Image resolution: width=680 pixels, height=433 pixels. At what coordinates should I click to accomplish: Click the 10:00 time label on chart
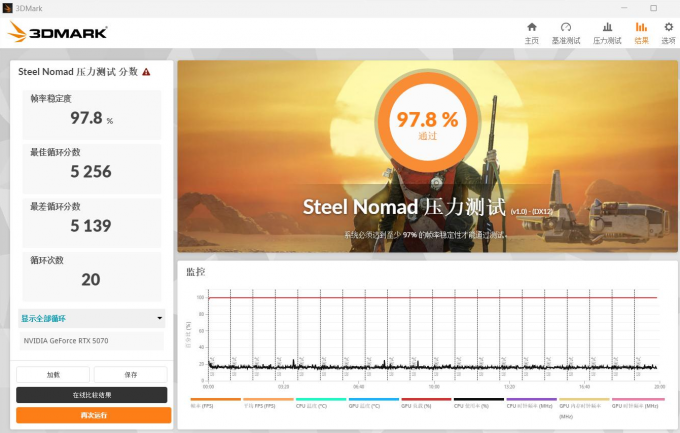(x=434, y=387)
